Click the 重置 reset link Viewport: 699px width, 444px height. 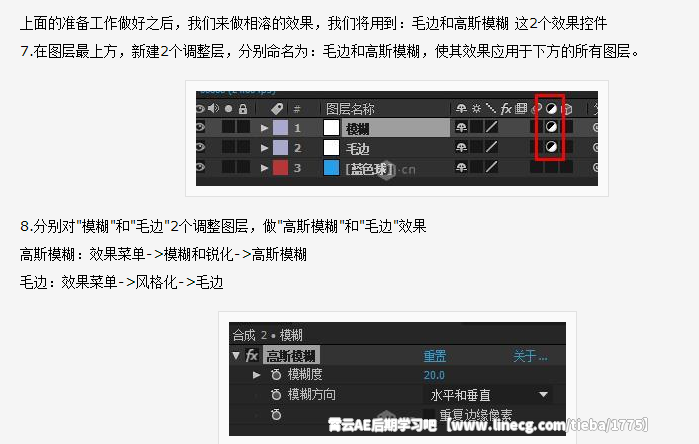pos(435,356)
